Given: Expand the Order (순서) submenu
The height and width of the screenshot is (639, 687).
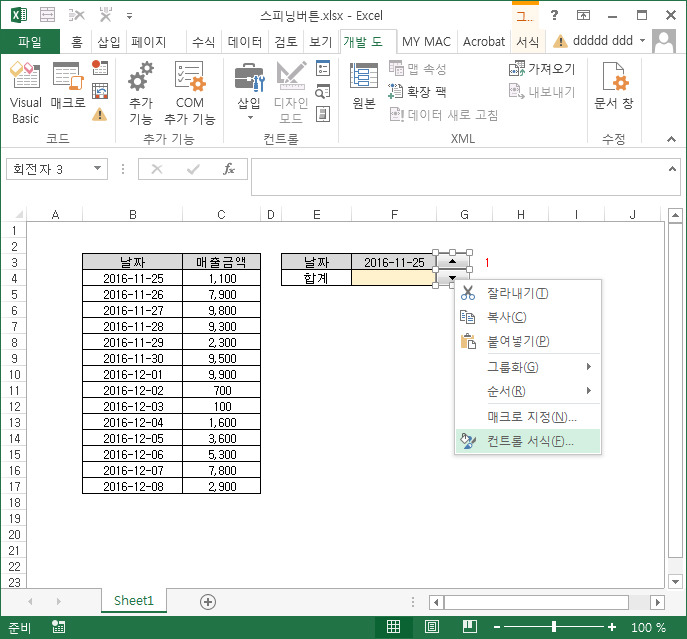Looking at the screenshot, I should tap(528, 391).
